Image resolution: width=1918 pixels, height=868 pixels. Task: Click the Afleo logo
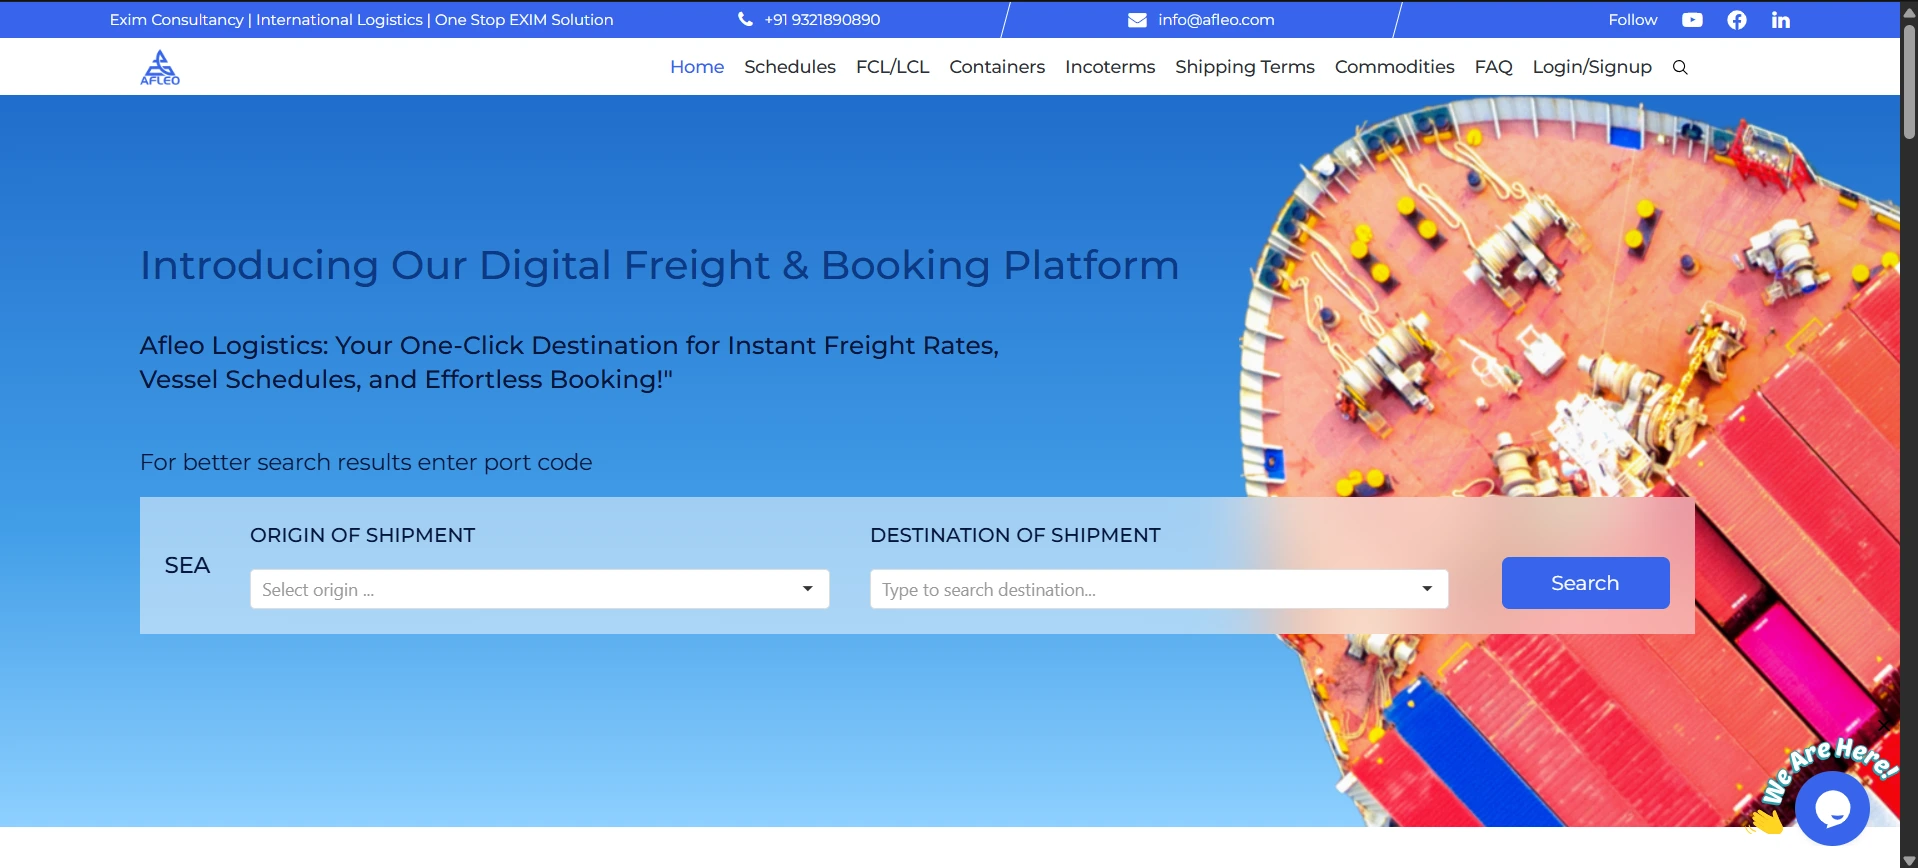[x=160, y=67]
